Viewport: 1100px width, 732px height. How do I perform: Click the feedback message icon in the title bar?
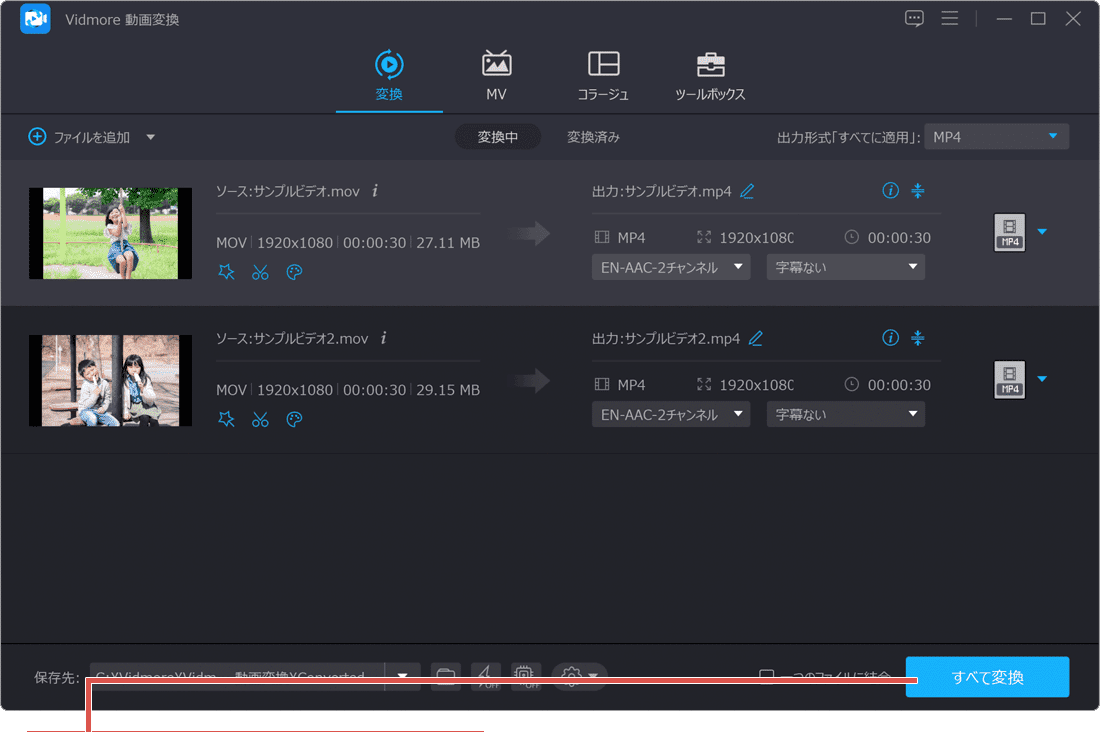[913, 18]
